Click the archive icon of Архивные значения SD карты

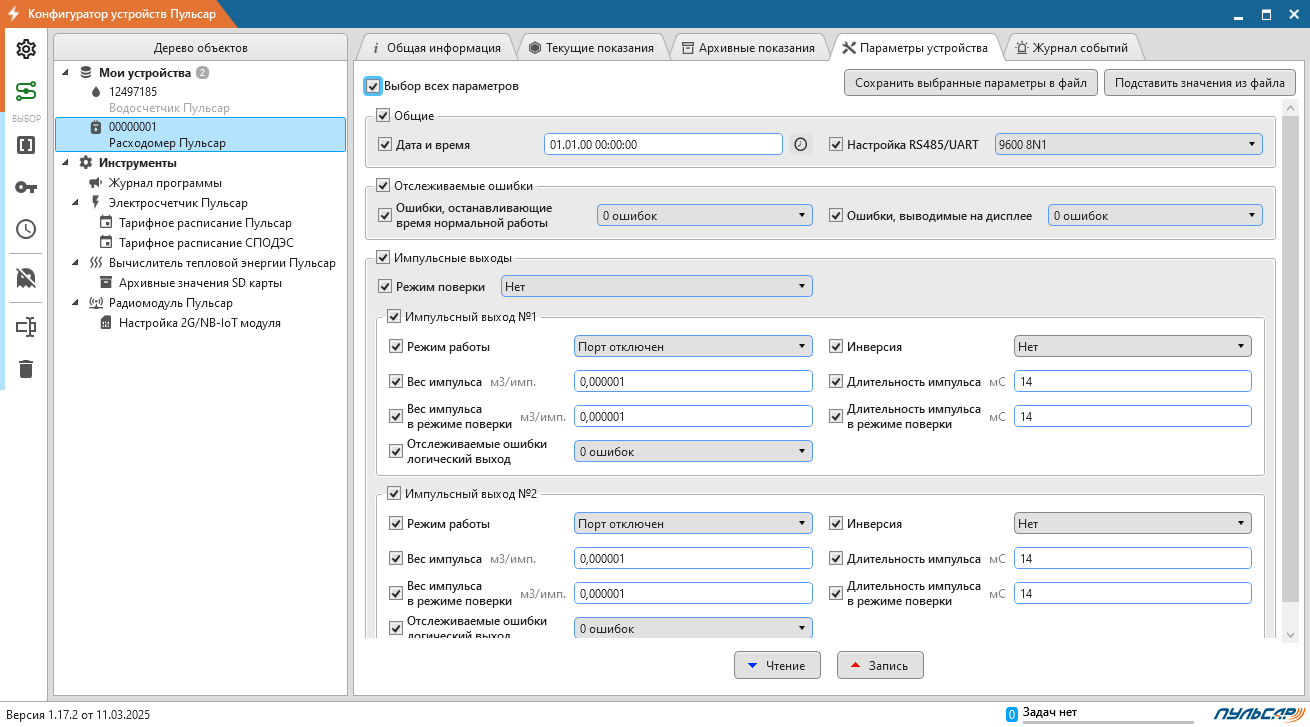106,283
